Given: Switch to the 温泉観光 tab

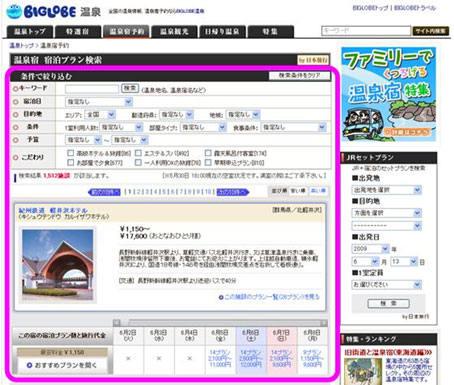Looking at the screenshot, I should [174, 32].
